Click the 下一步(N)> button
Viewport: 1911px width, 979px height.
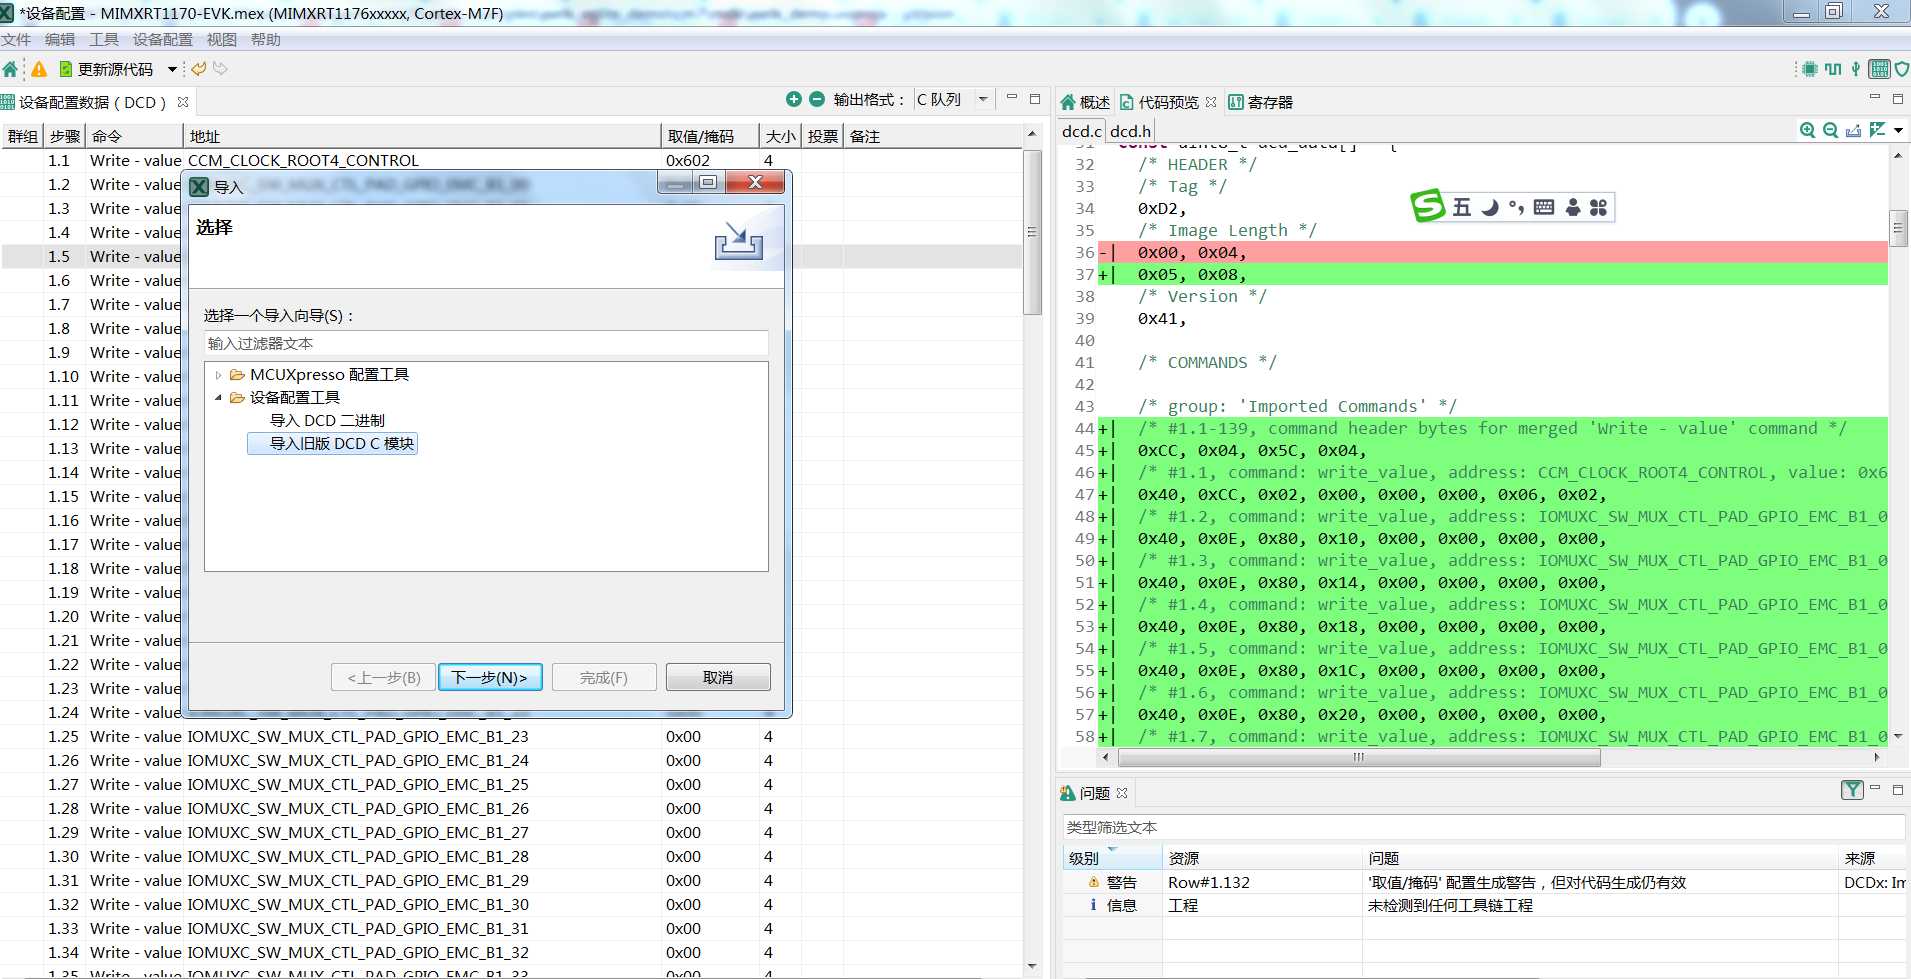click(x=490, y=677)
